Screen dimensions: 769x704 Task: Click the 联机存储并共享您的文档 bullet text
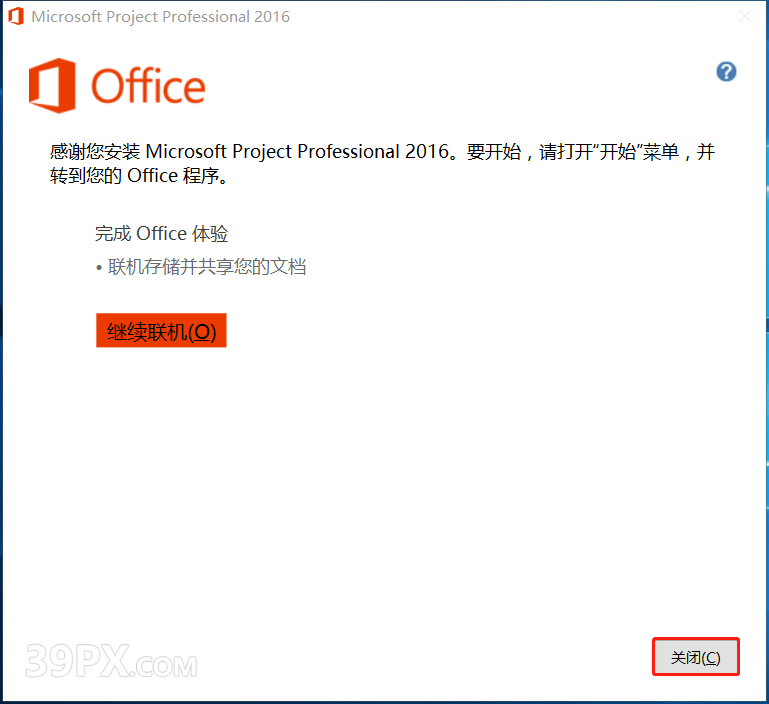coord(207,267)
